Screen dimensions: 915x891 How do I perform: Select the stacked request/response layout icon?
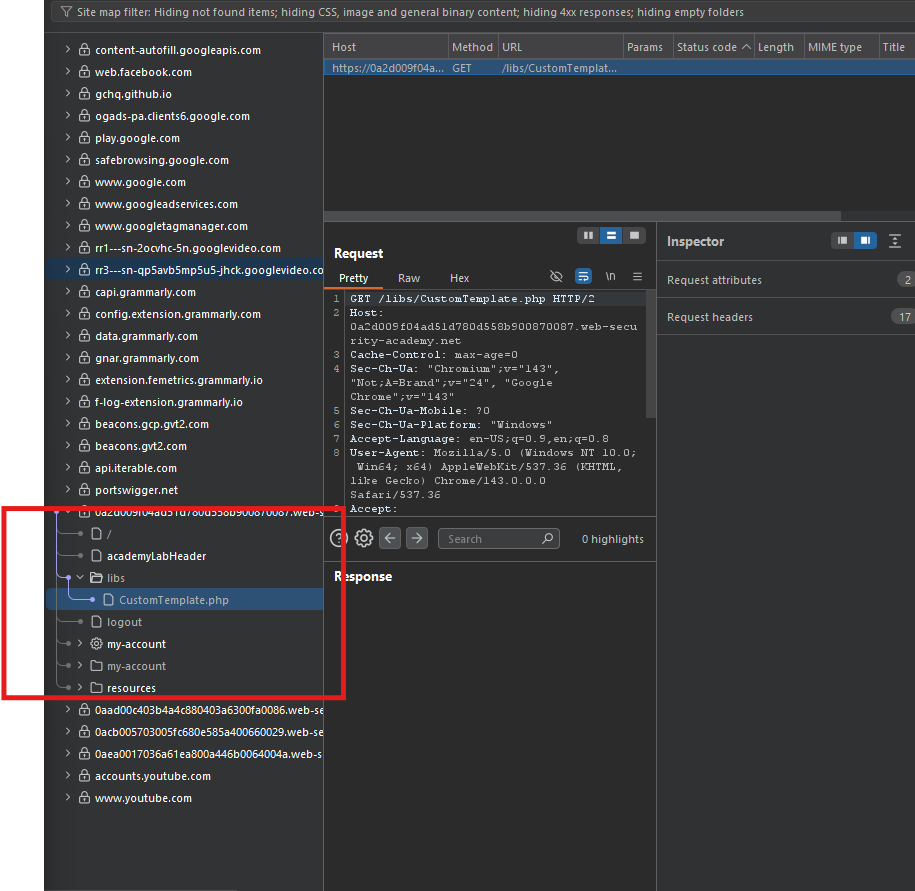click(611, 235)
